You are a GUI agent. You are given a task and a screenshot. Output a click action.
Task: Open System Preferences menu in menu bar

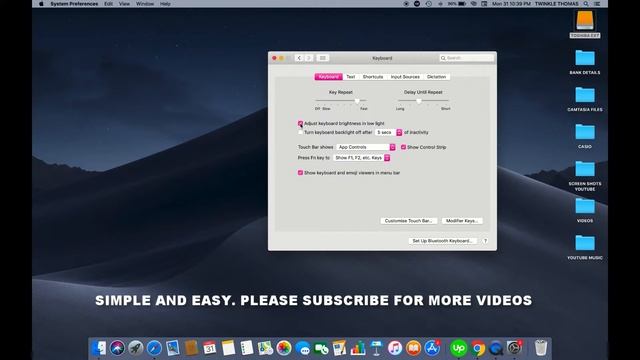click(74, 4)
